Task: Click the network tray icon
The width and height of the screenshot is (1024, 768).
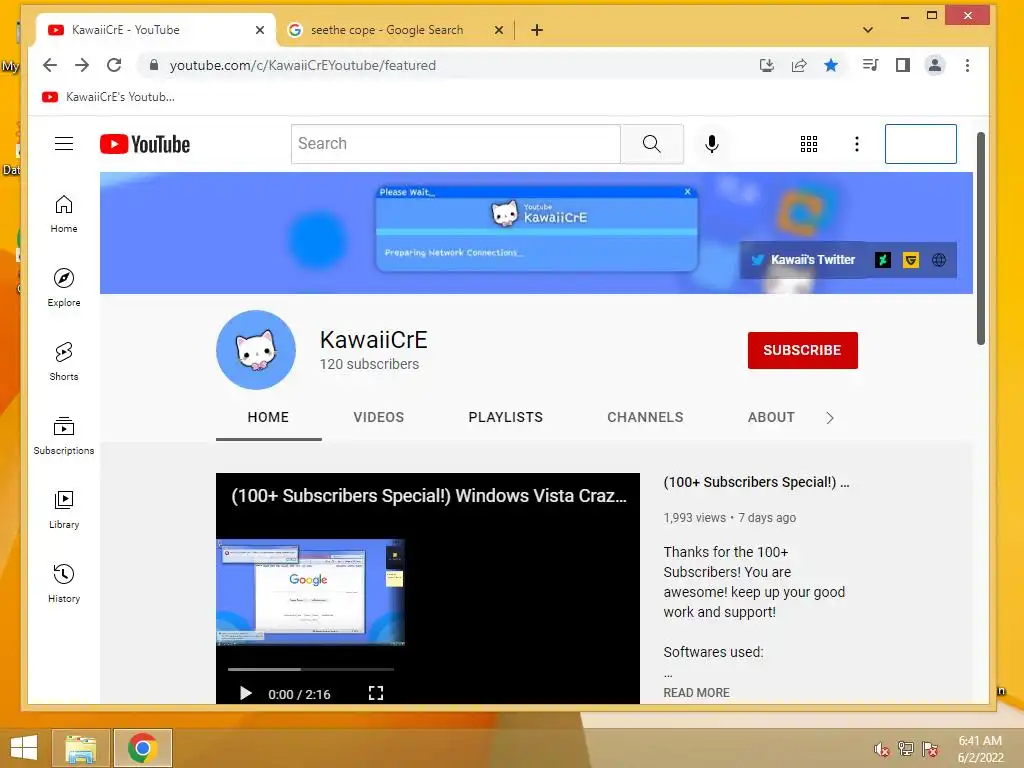Action: pyautogui.click(x=906, y=749)
